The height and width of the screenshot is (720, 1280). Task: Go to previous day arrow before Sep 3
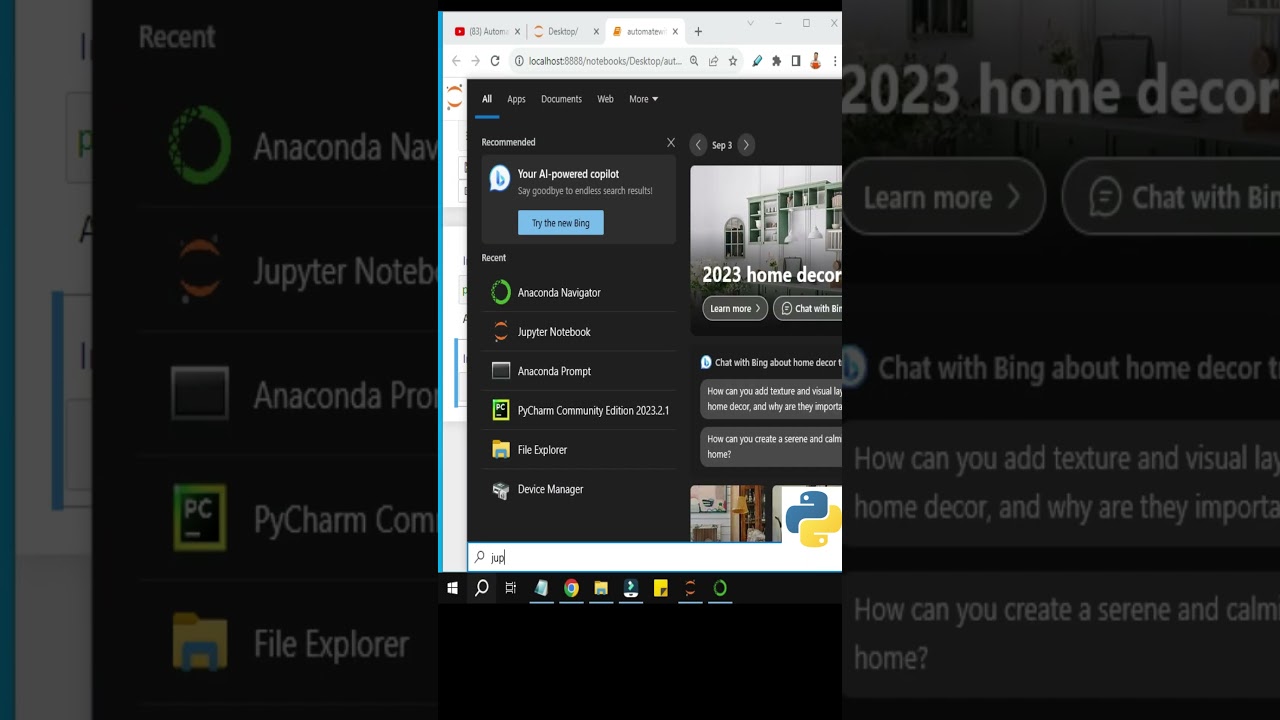[698, 145]
